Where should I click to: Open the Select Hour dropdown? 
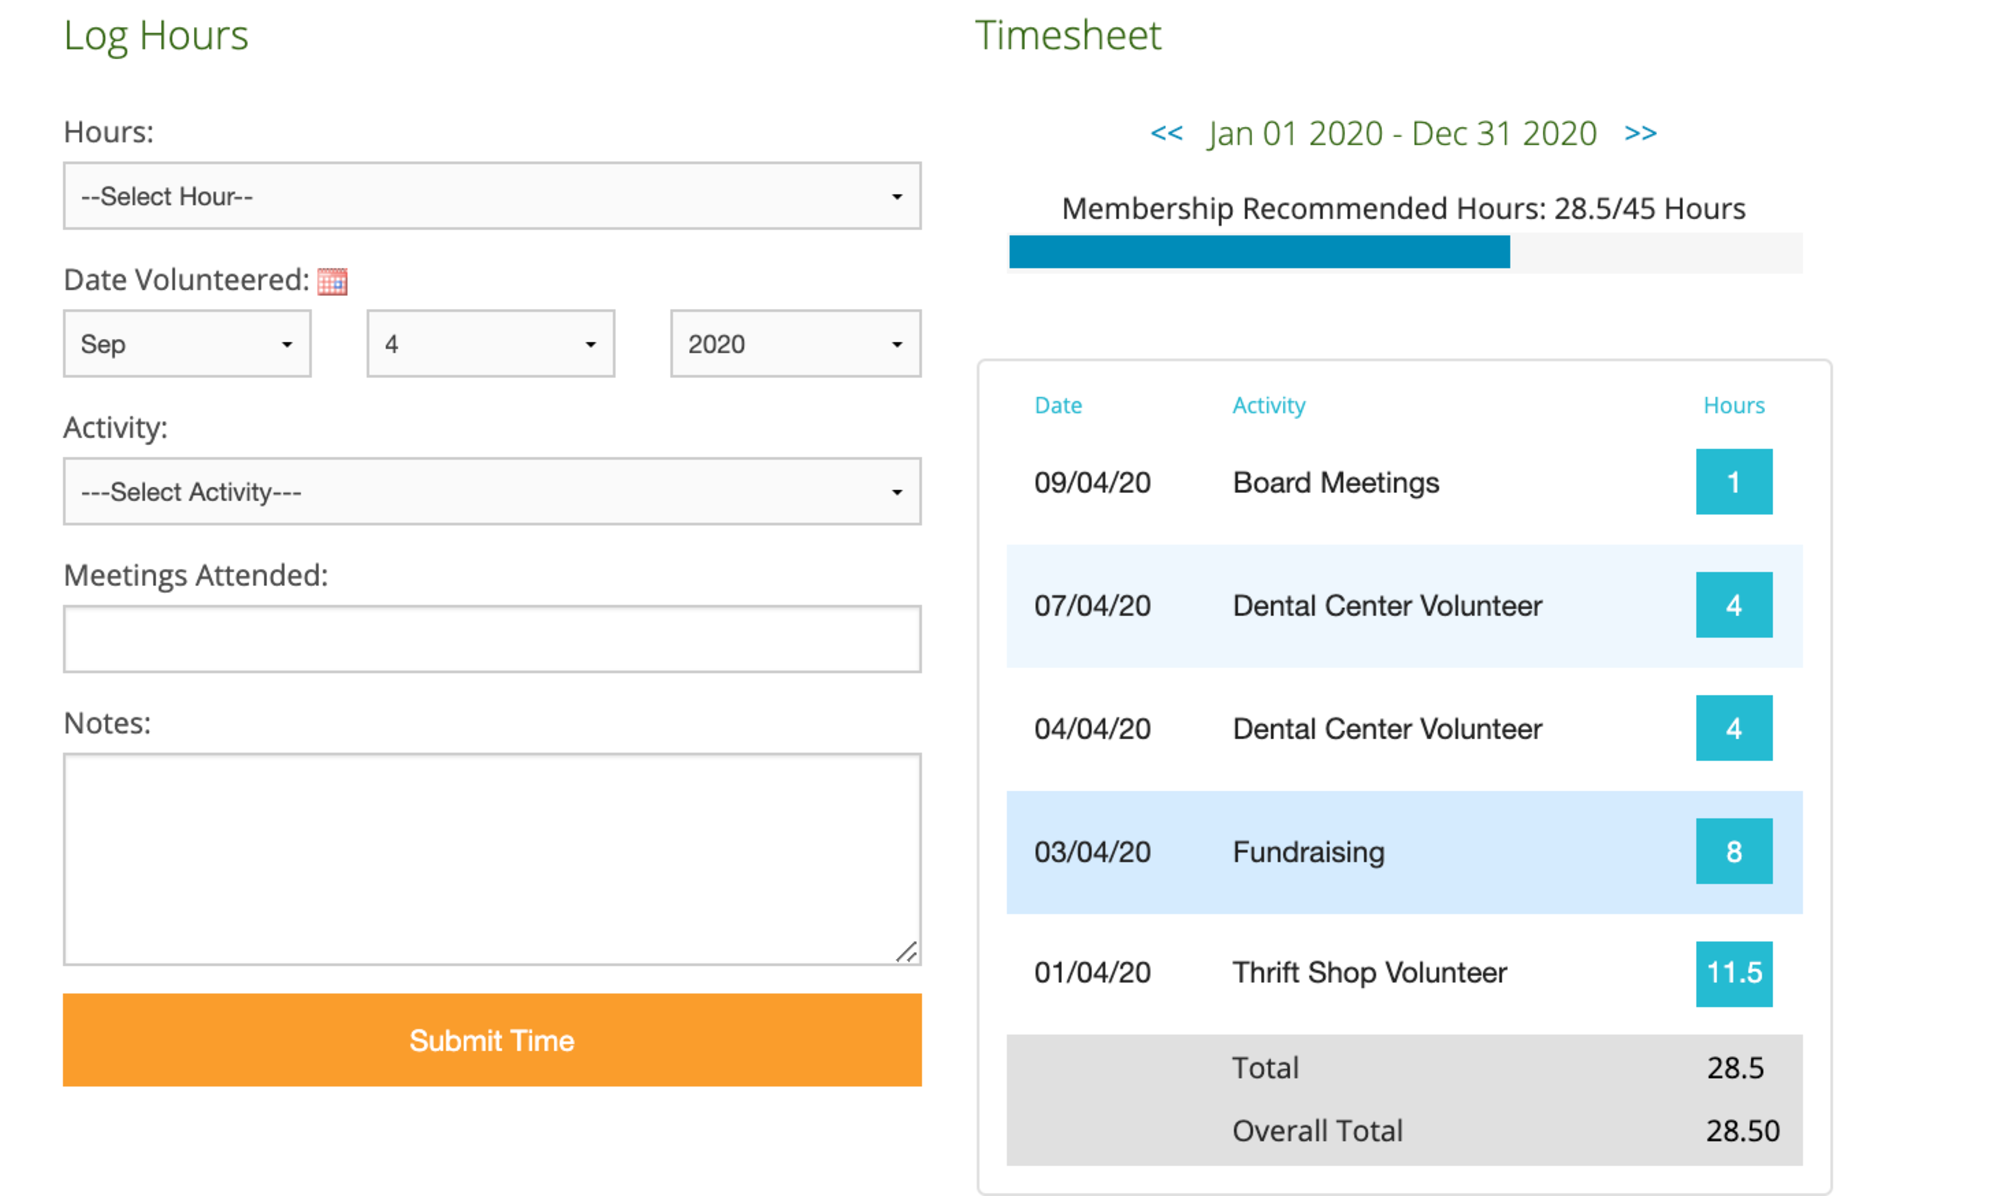point(492,196)
